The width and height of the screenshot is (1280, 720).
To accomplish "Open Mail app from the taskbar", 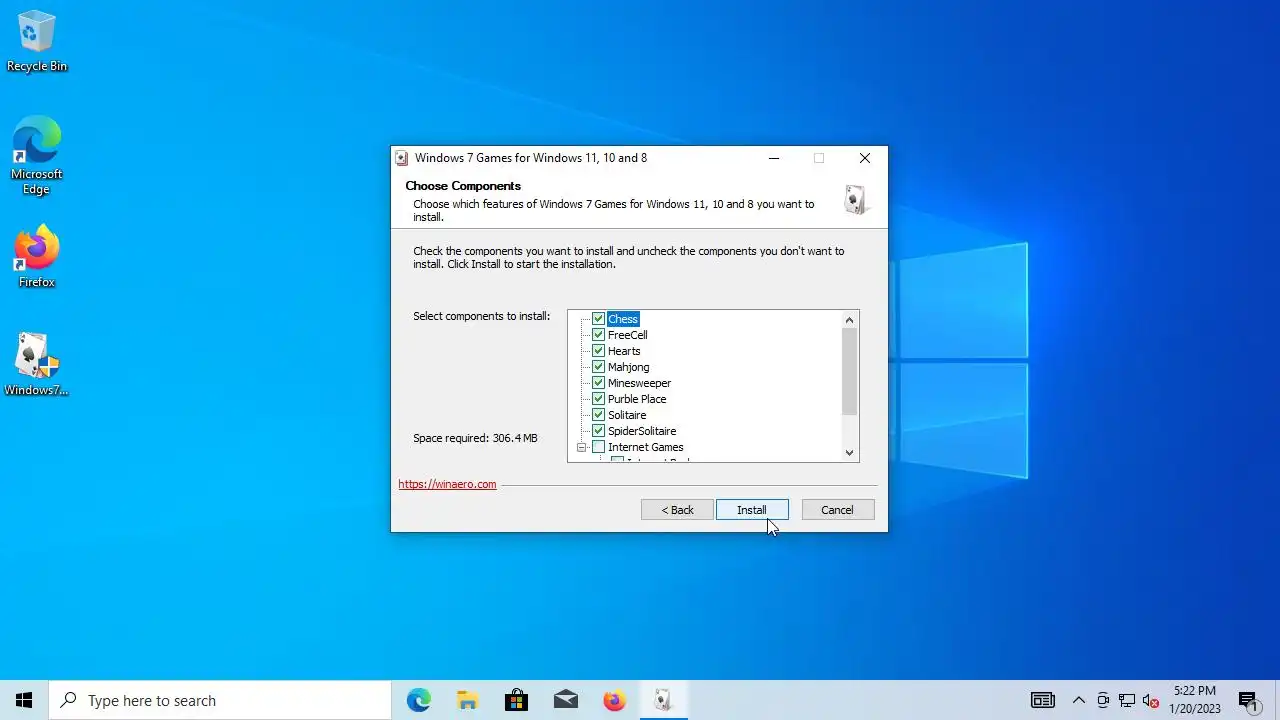I will point(566,700).
